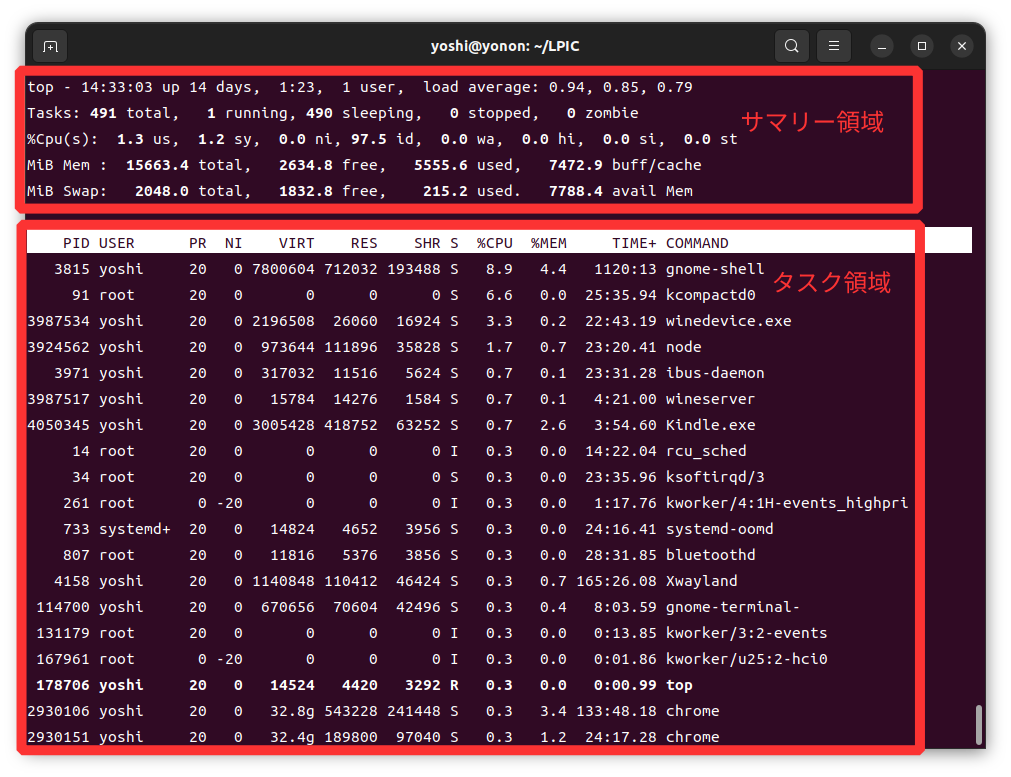Open a new terminal tab

(x=50, y=46)
